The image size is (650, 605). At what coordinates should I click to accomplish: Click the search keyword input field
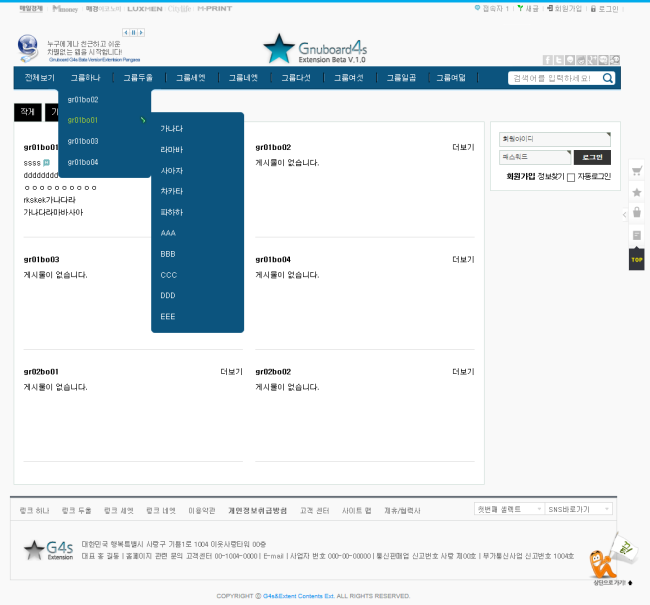(555, 78)
